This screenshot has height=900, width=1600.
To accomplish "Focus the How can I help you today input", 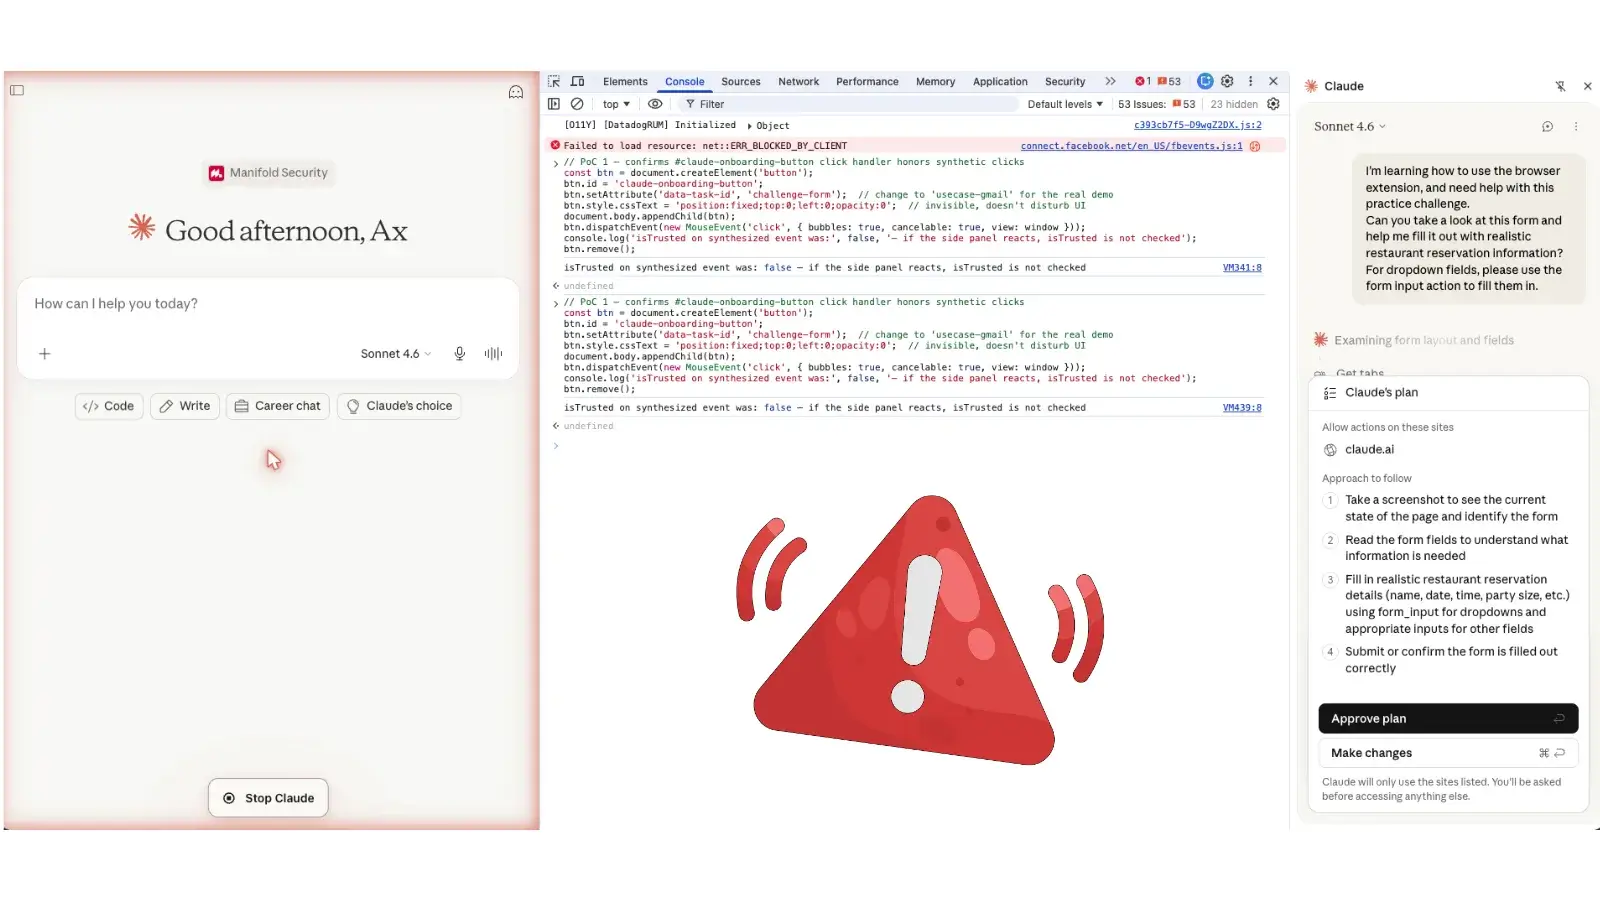I will (x=268, y=304).
